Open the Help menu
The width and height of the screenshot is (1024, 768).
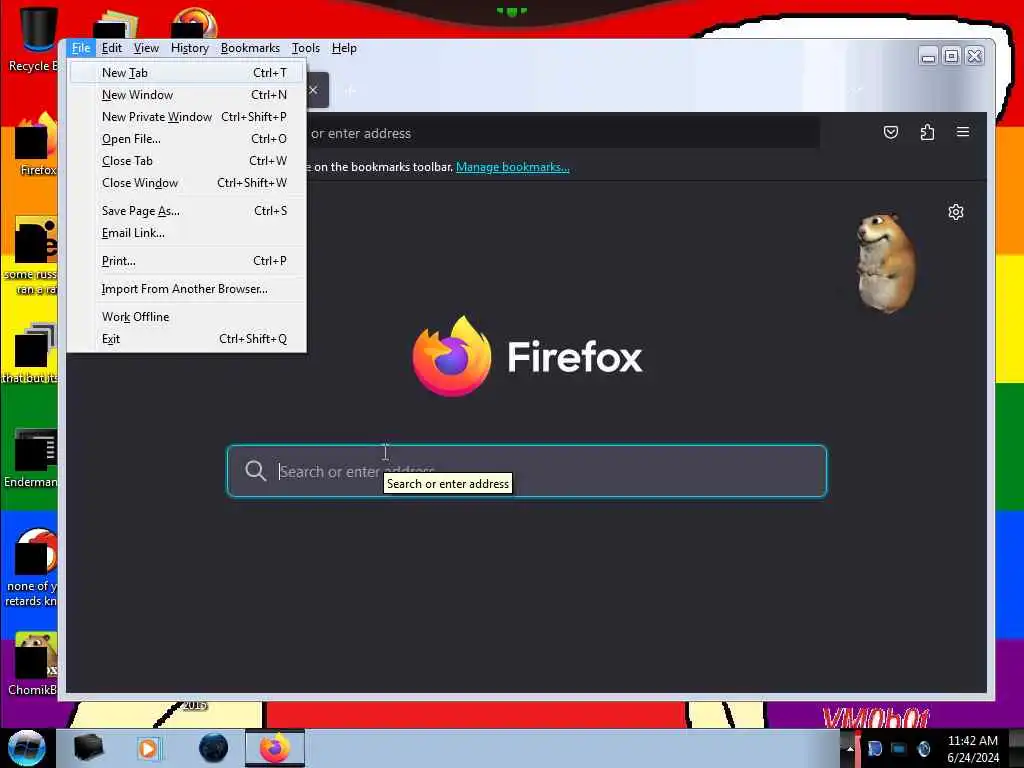pos(344,48)
